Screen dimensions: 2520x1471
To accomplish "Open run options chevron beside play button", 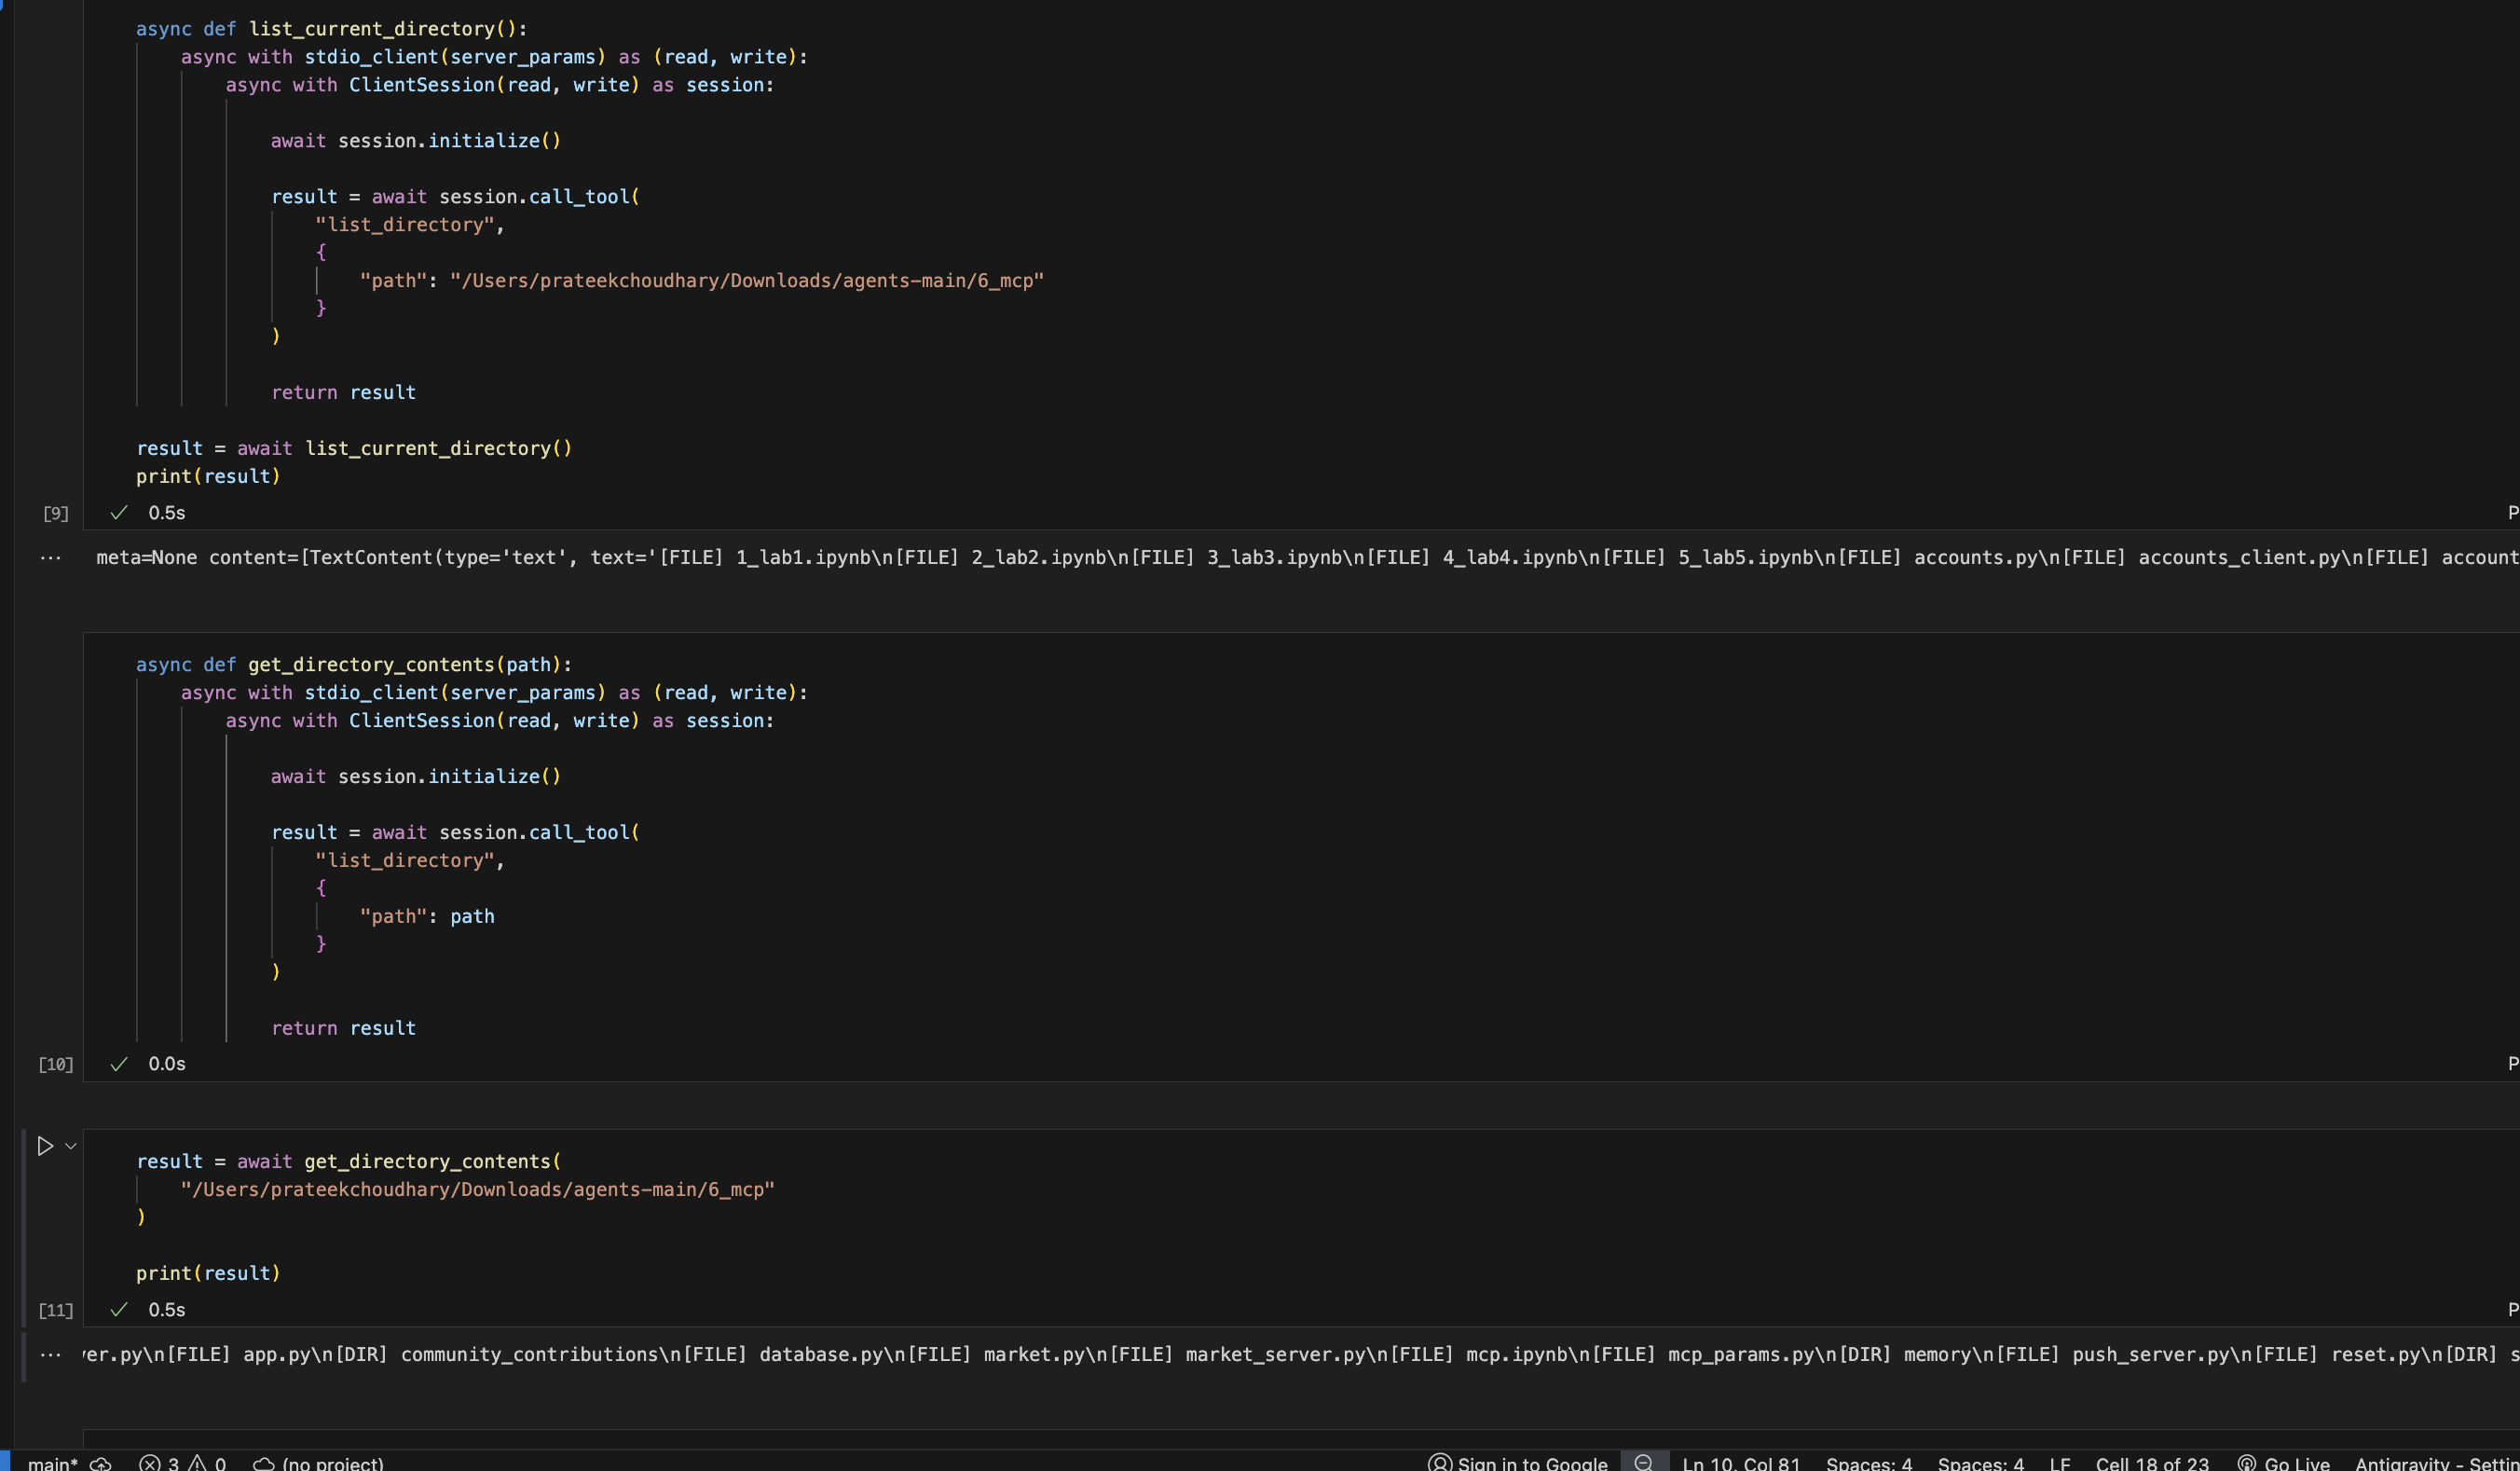I will (x=71, y=1146).
